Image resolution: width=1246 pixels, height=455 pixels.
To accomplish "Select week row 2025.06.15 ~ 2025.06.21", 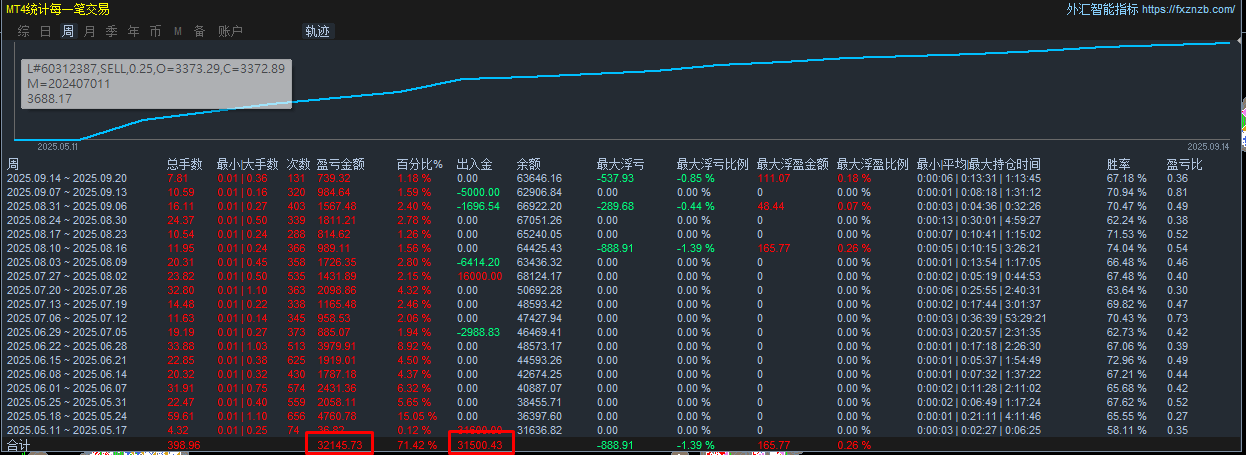I will tap(623, 359).
